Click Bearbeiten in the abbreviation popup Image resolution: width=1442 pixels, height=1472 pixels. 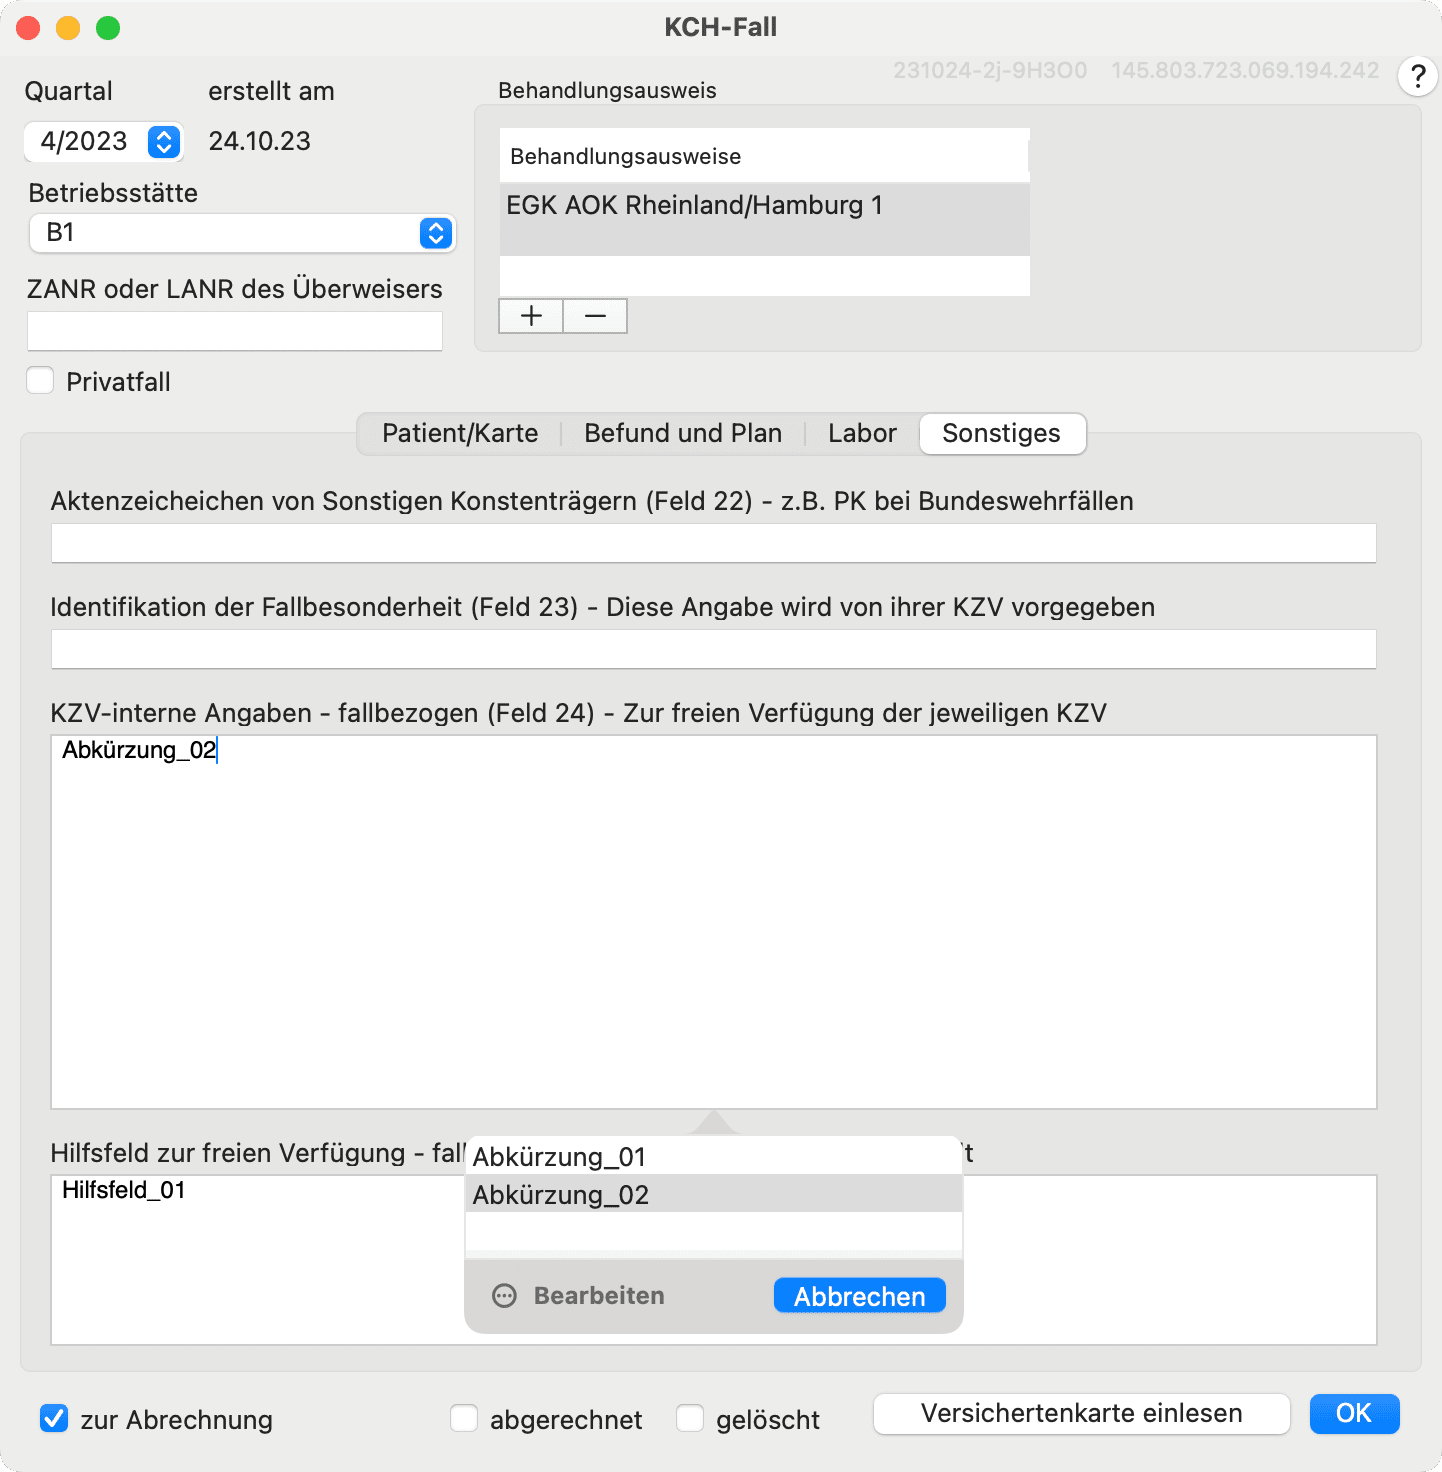tap(599, 1296)
